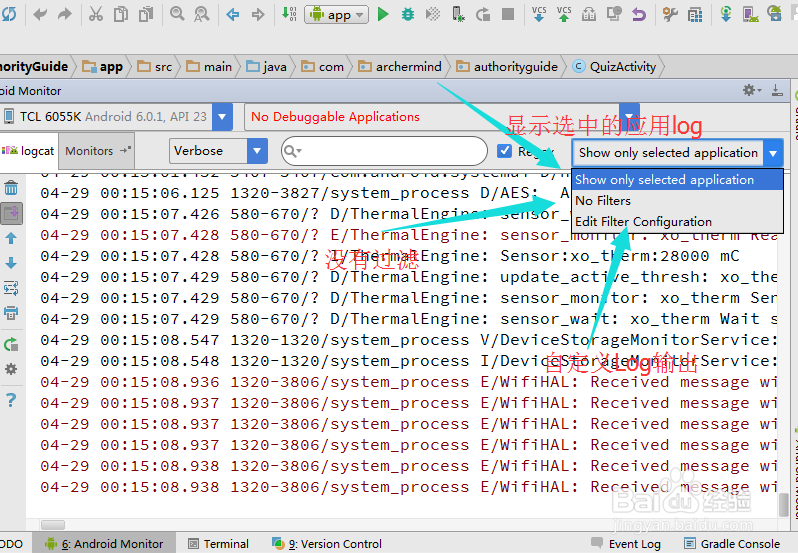Toggle scroll to the end of logcat
Screen dimensions: 798x553
[11, 213]
